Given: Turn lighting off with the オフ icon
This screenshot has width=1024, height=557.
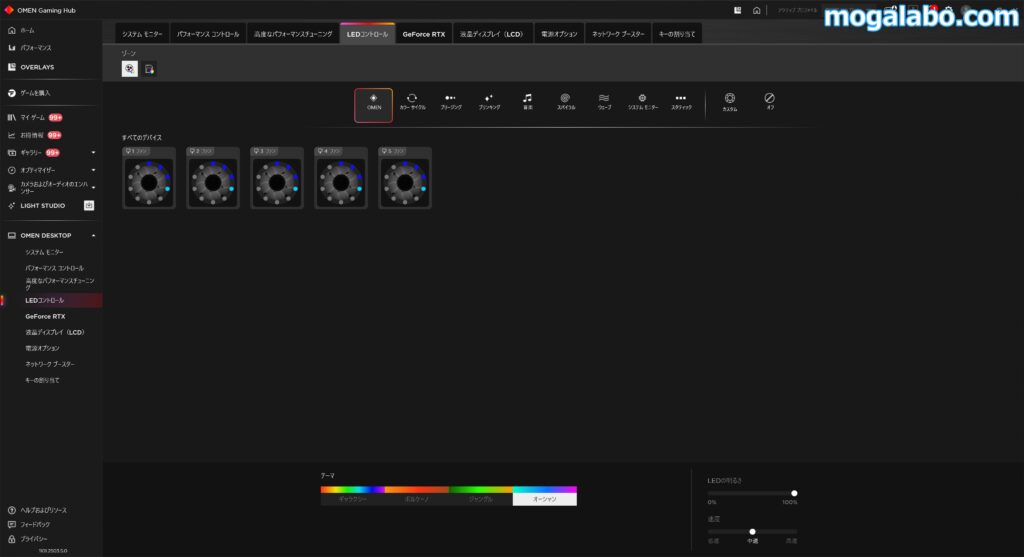Looking at the screenshot, I should point(769,101).
